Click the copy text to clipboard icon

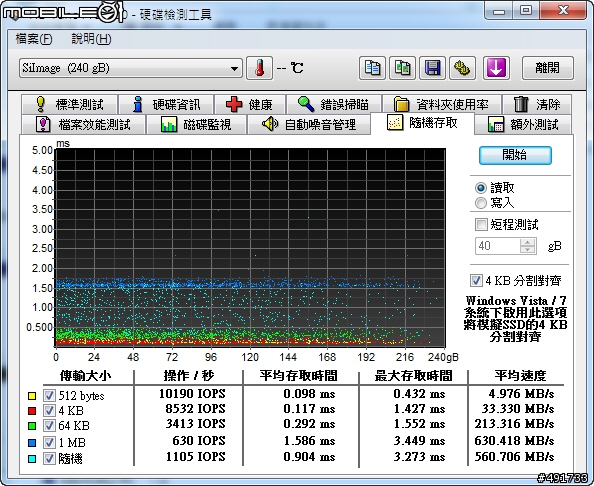coord(372,68)
